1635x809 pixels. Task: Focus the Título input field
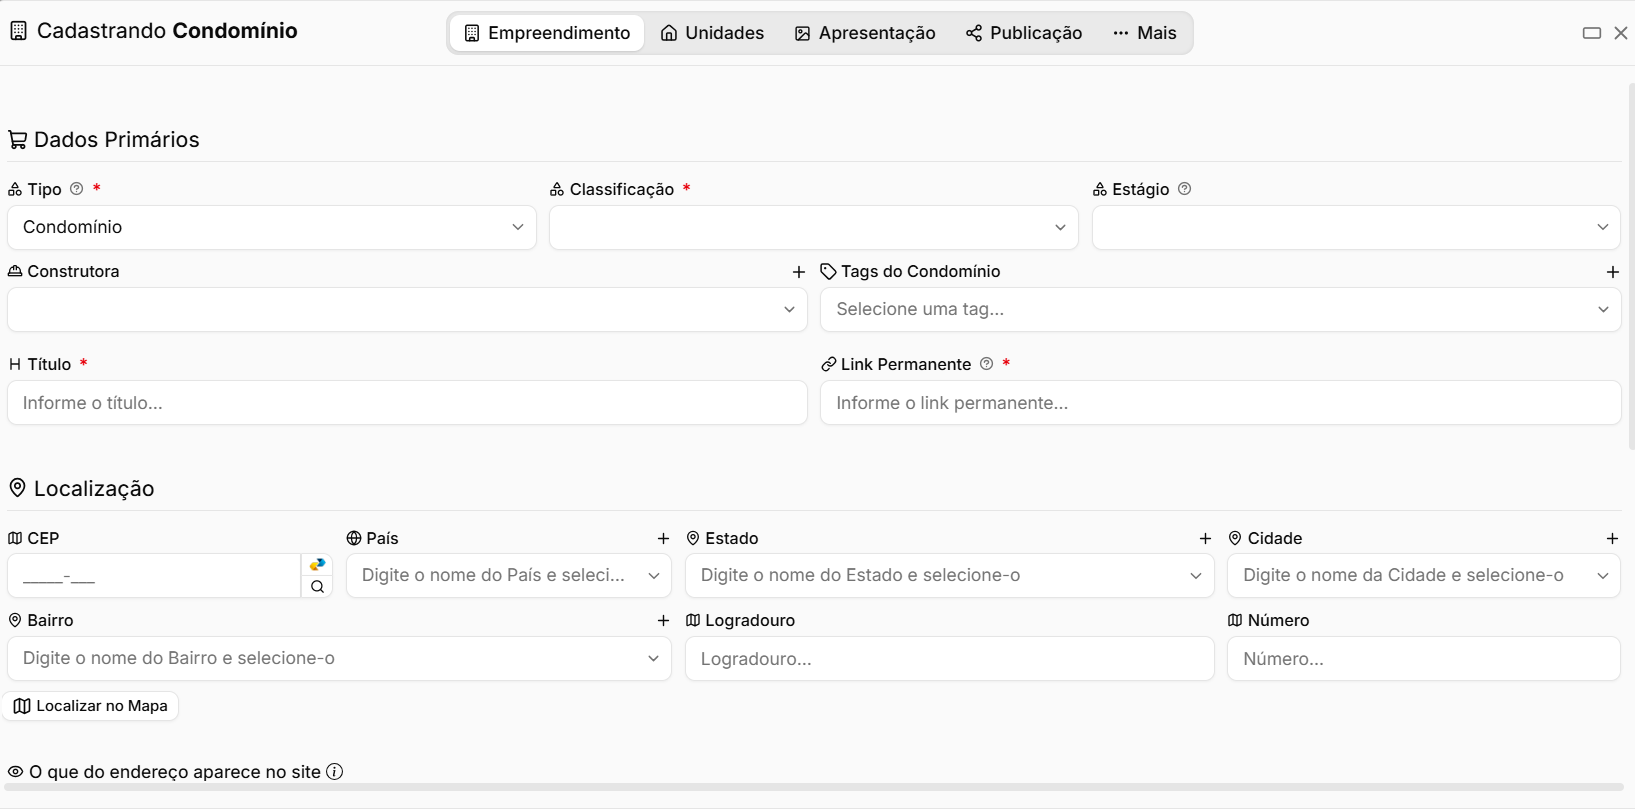(x=407, y=403)
